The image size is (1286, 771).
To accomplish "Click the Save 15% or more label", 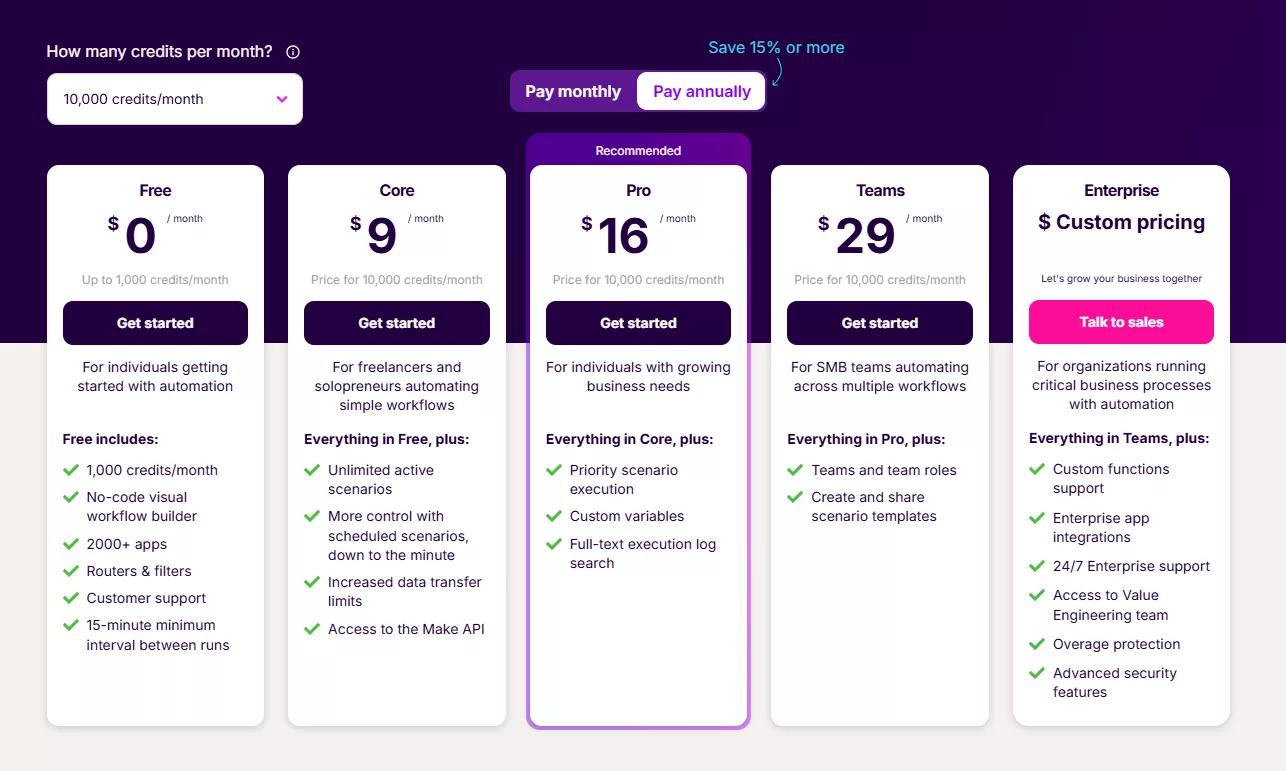I will (x=776, y=47).
